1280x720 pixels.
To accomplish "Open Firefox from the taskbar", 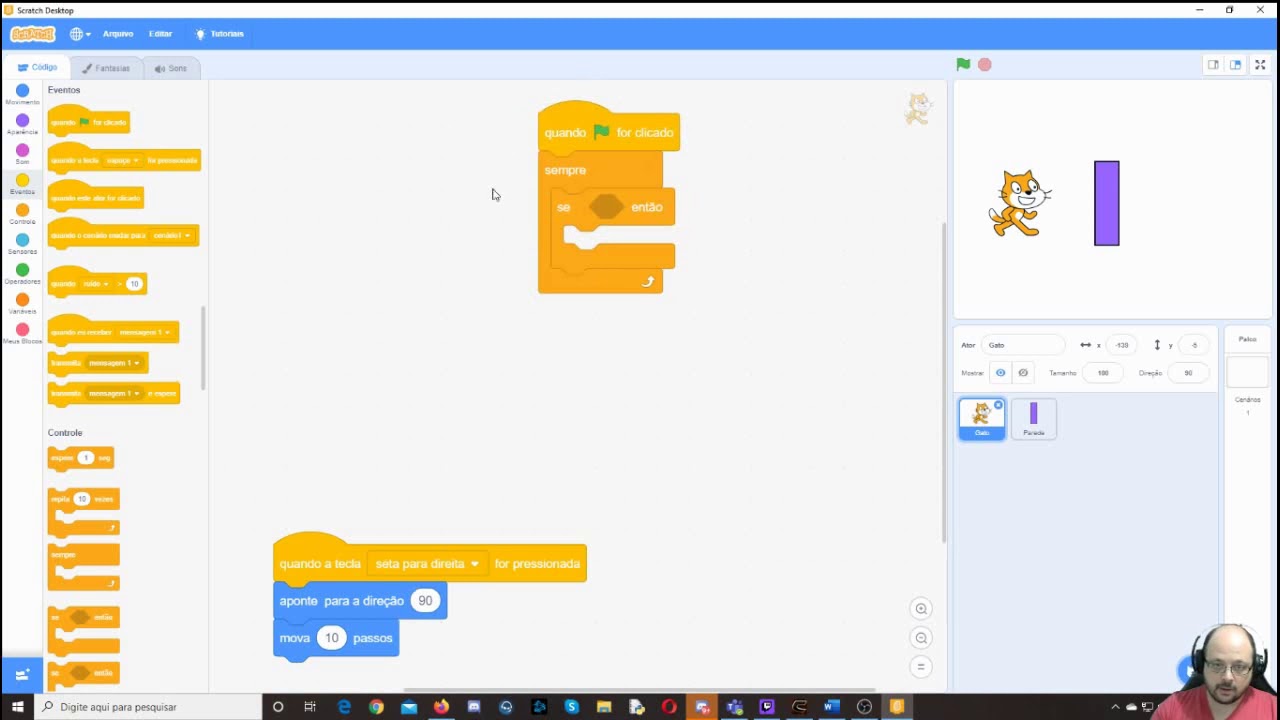I will [441, 707].
